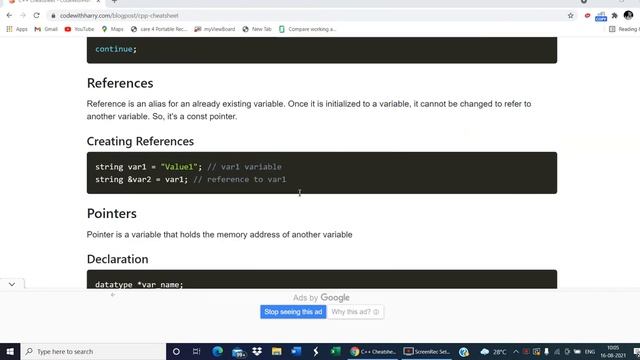Open the Apps bookmarks shortcut

click(x=17, y=29)
